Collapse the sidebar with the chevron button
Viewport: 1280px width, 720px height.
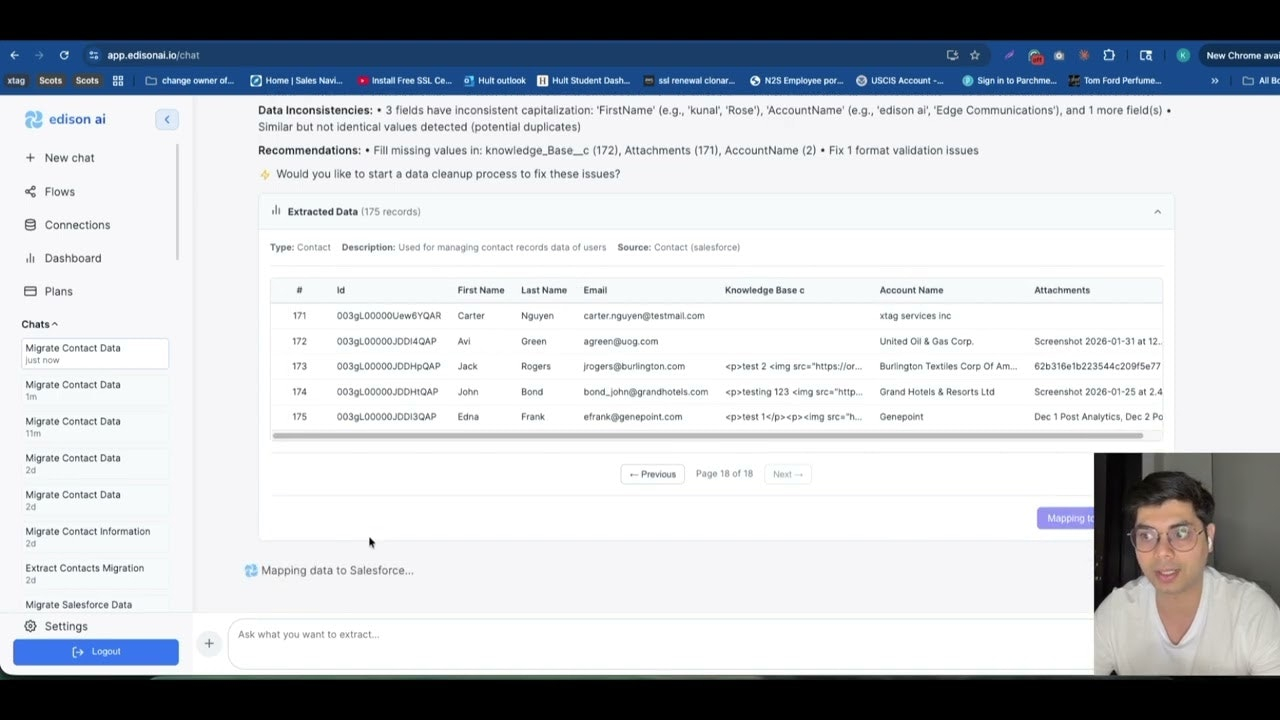coord(167,120)
